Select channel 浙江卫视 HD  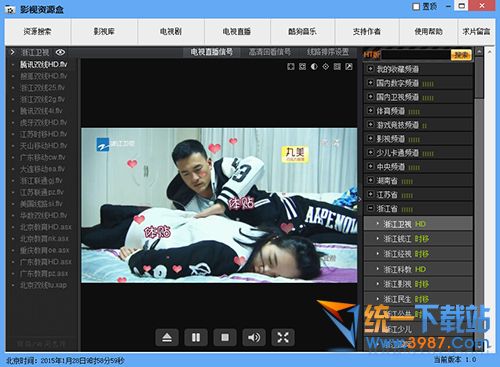tap(418, 224)
